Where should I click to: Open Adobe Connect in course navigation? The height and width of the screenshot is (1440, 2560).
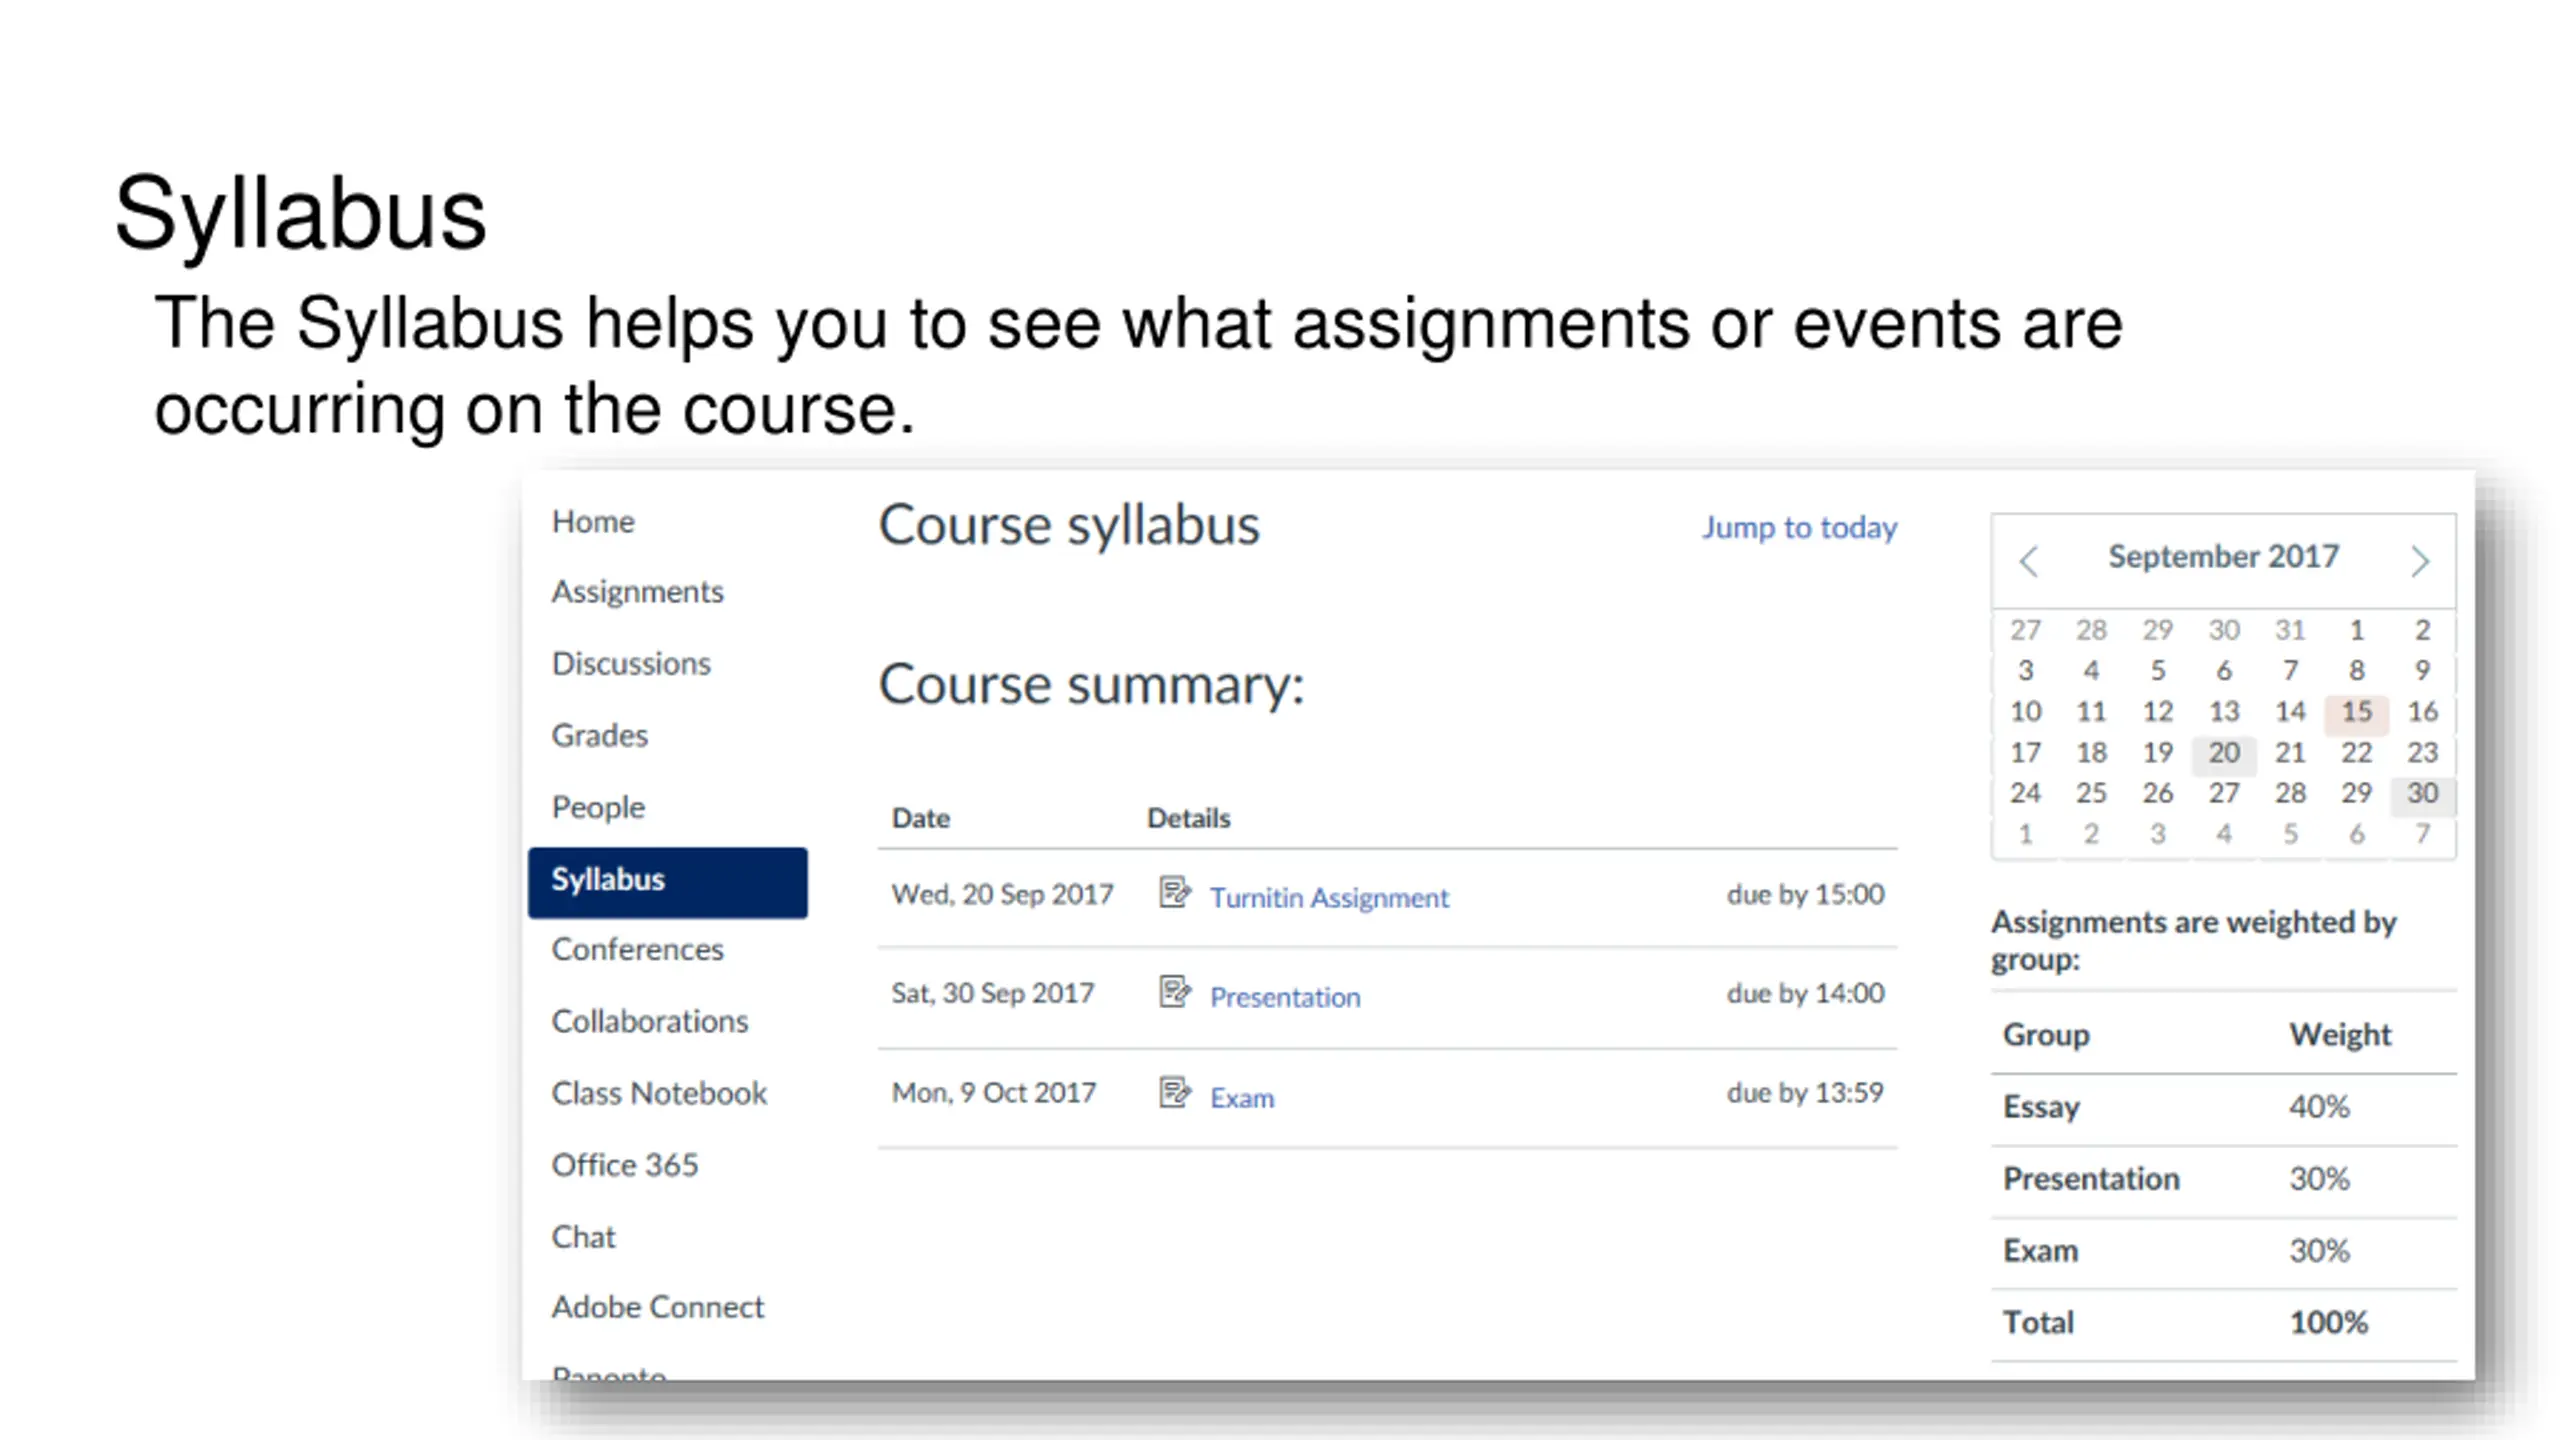[657, 1307]
